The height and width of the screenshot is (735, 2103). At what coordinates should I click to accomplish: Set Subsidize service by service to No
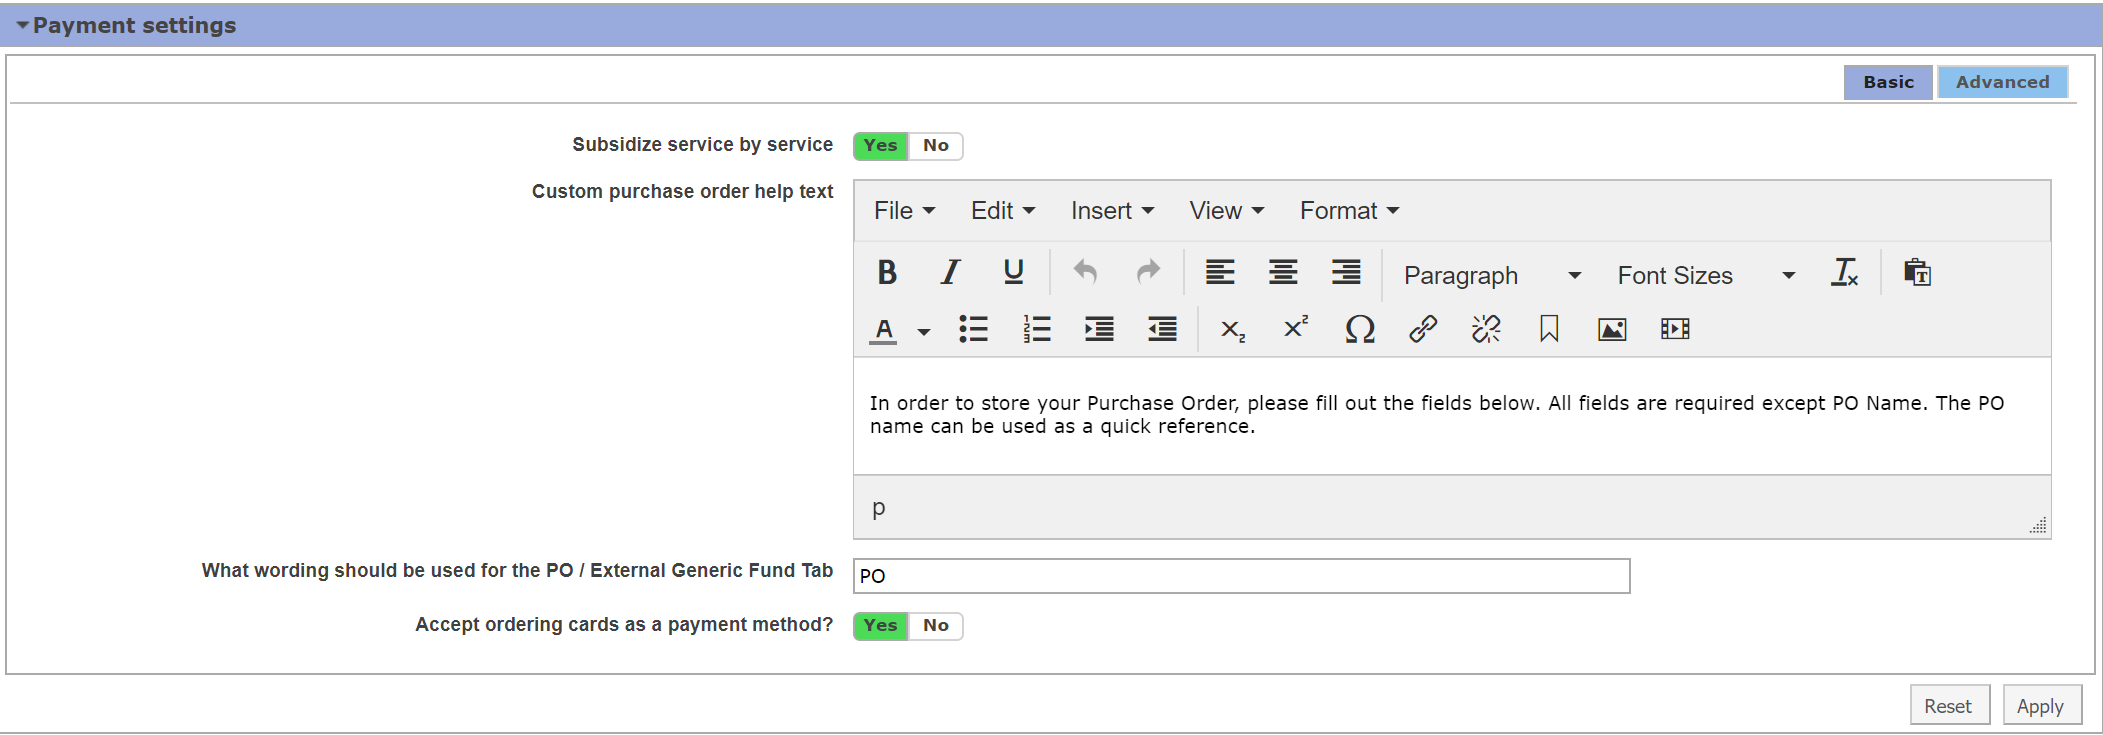click(x=936, y=146)
